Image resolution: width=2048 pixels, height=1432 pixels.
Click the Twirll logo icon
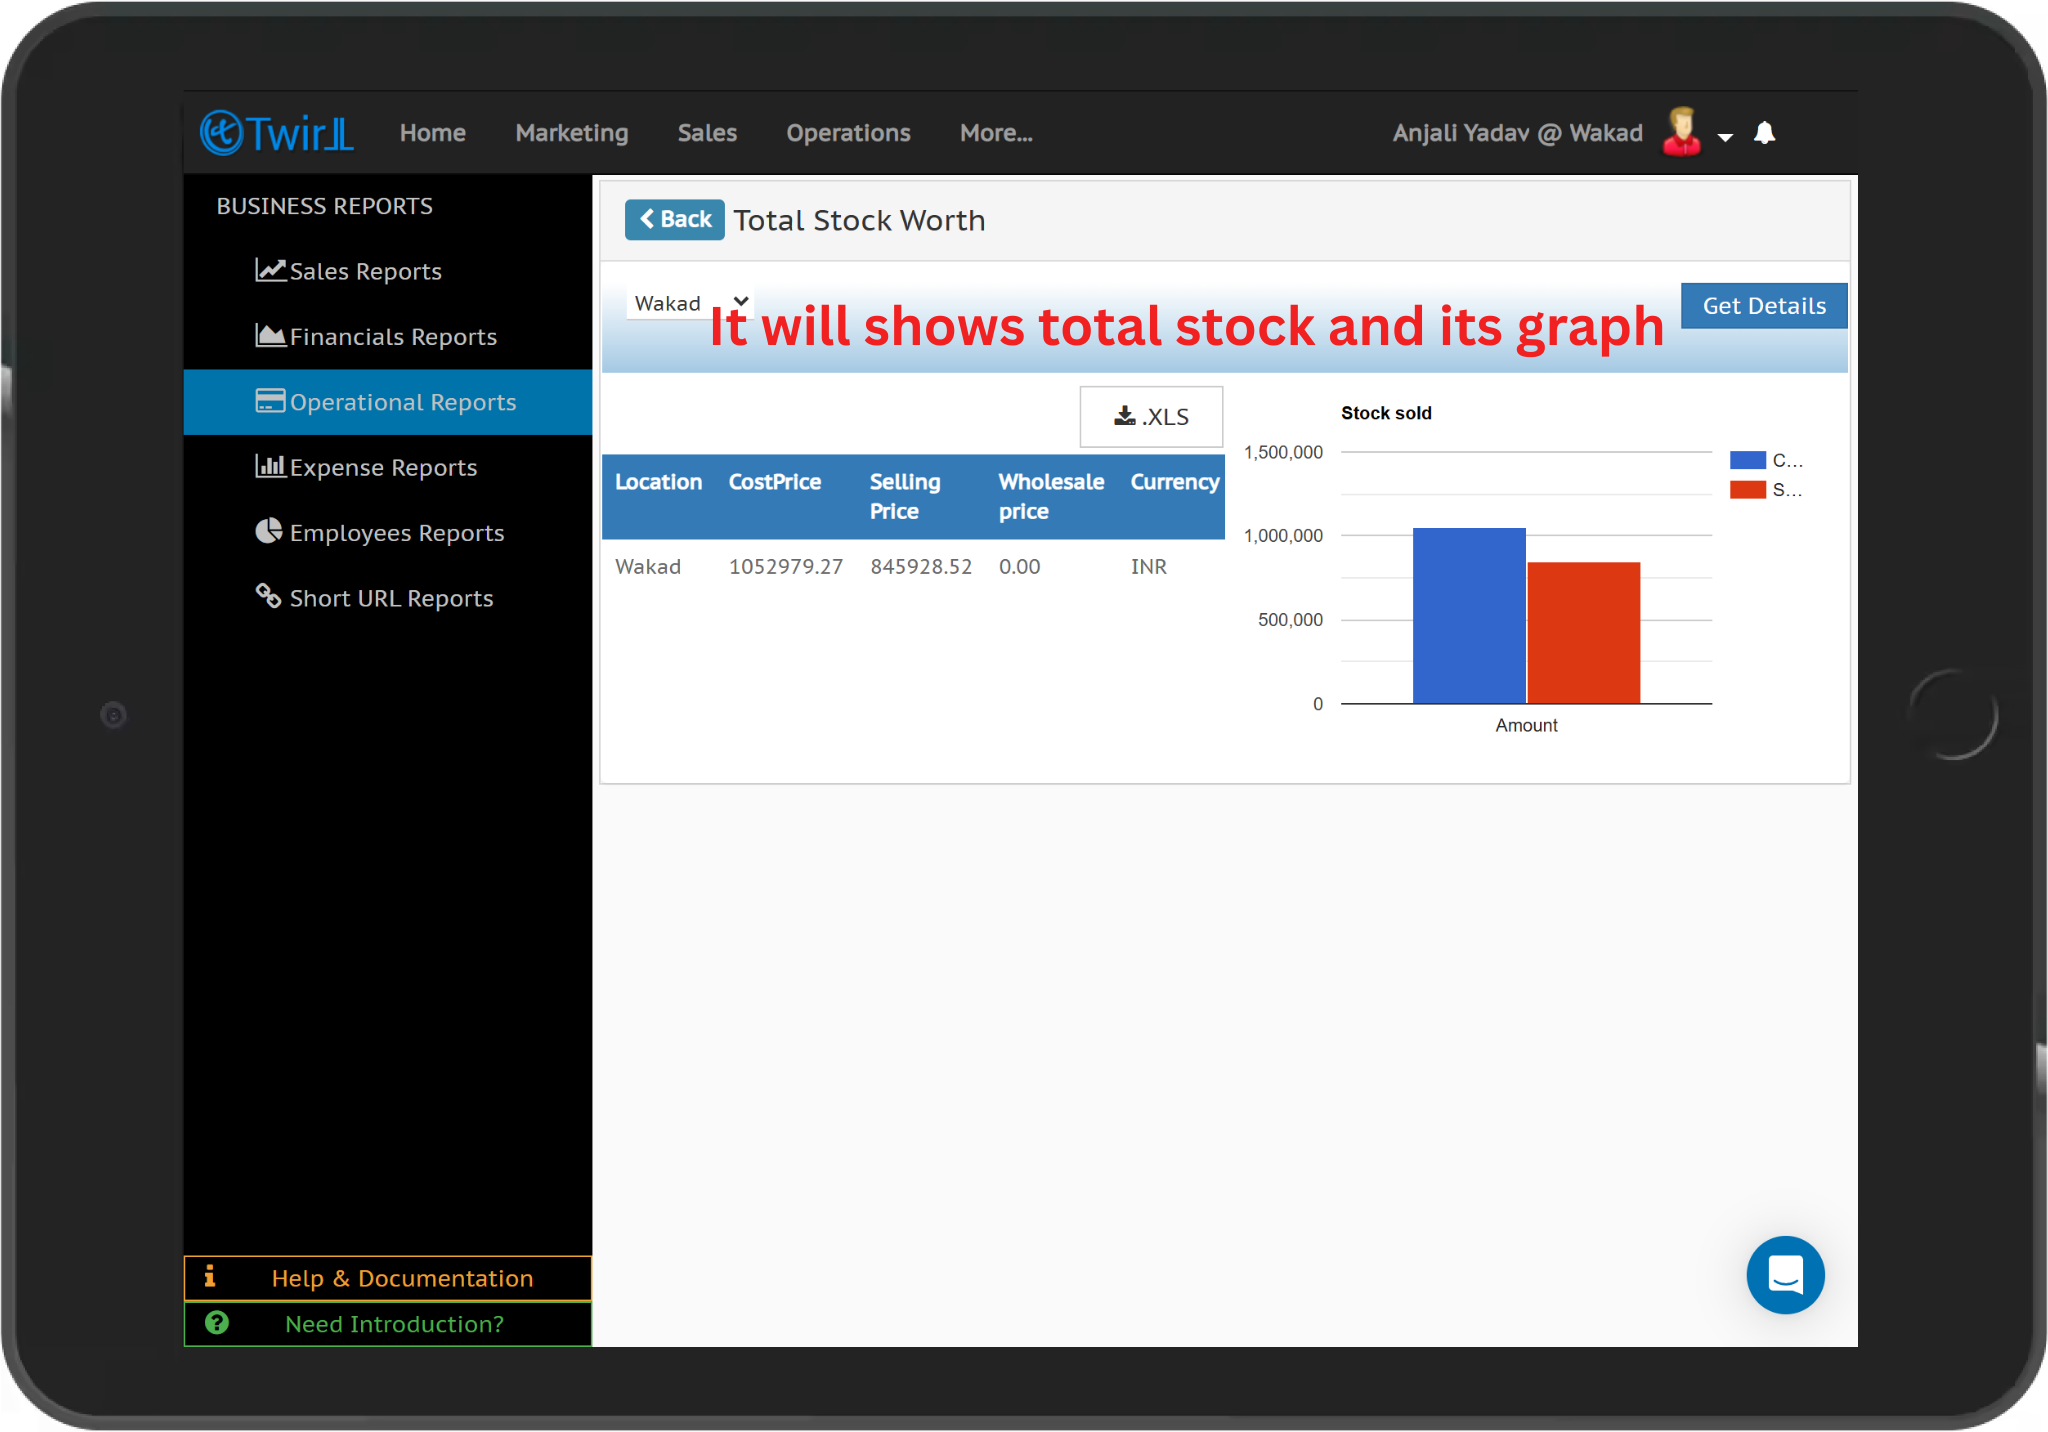pyautogui.click(x=222, y=133)
